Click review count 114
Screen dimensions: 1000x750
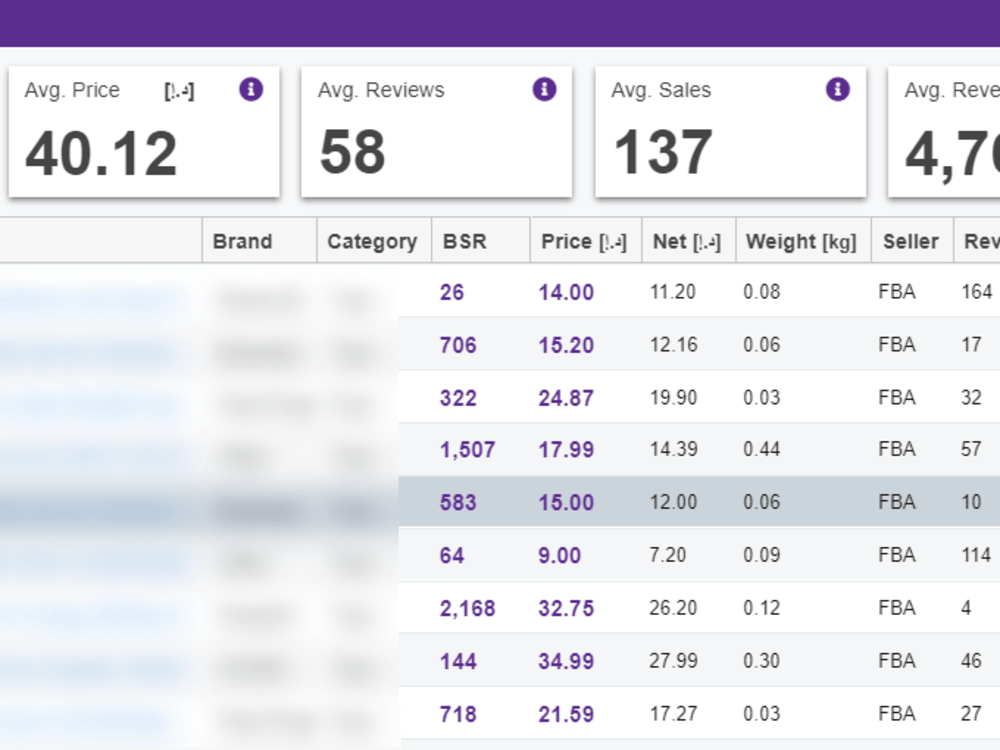tap(976, 554)
